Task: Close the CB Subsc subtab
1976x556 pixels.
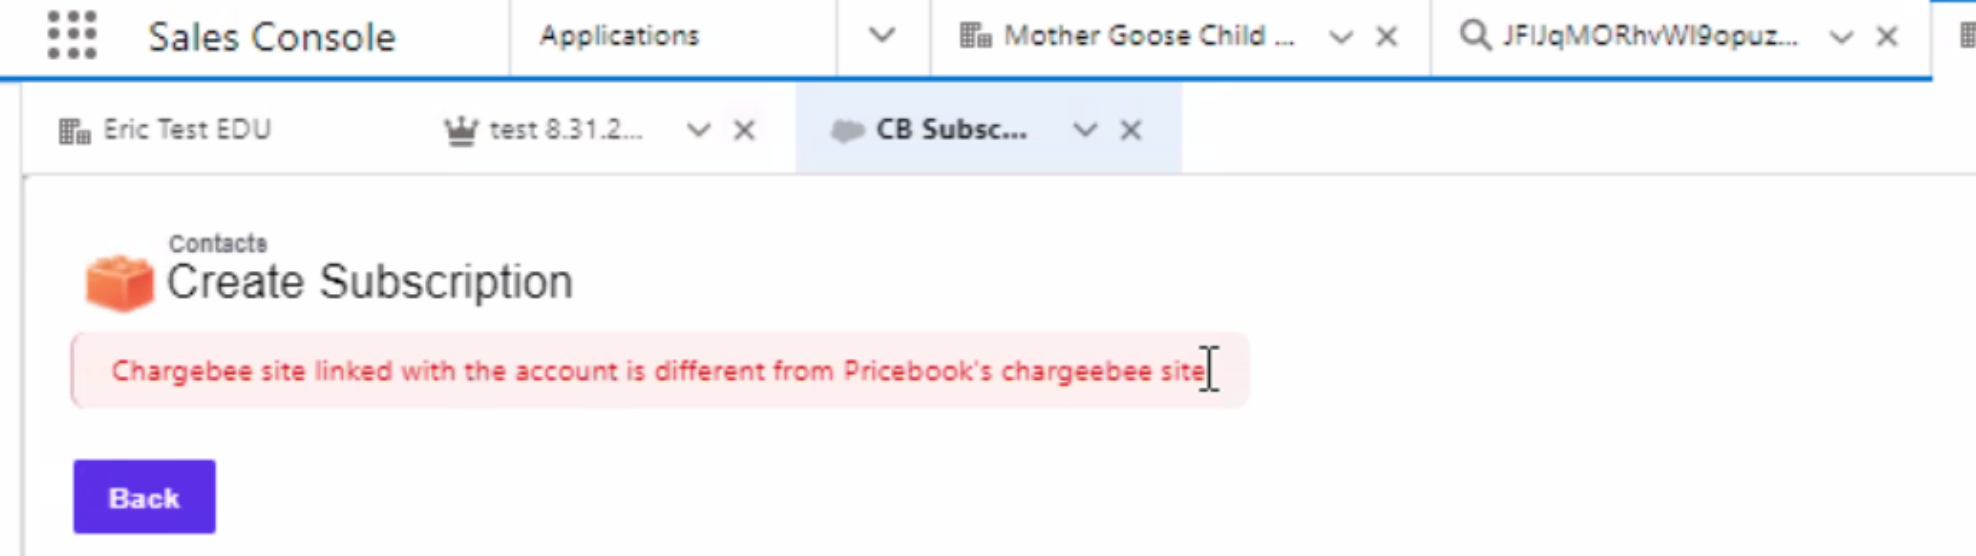Action: [1131, 131]
